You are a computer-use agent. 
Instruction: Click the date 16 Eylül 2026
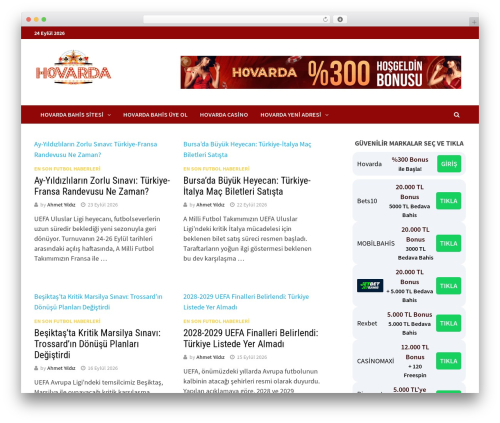103,368
